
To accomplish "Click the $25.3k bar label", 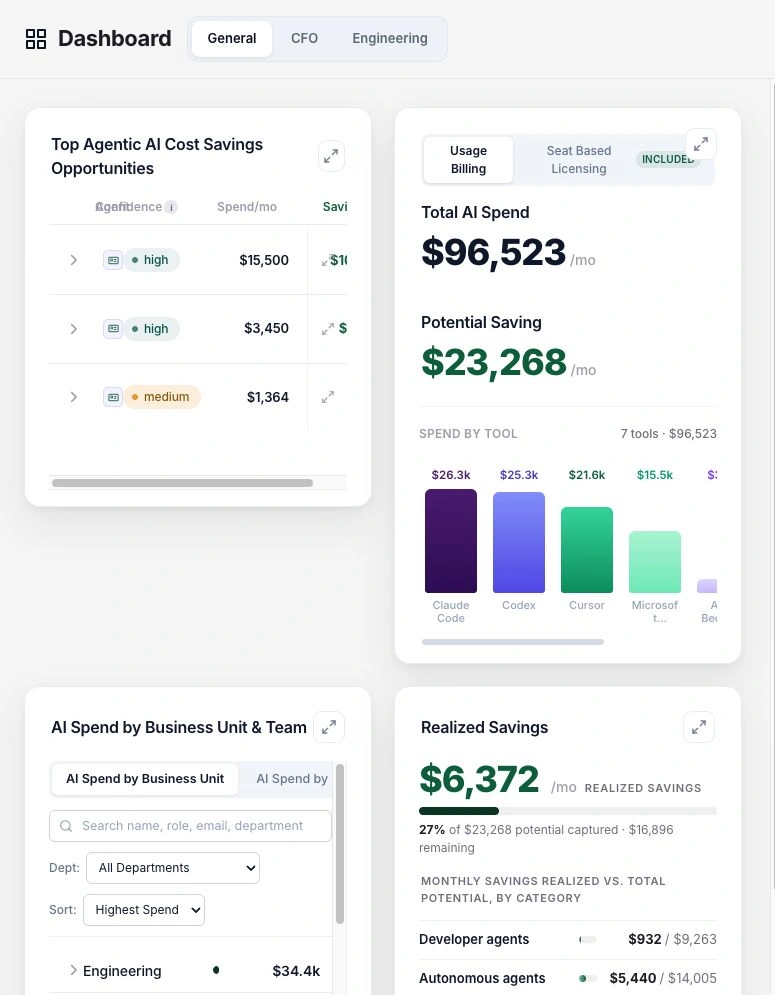I will [519, 475].
